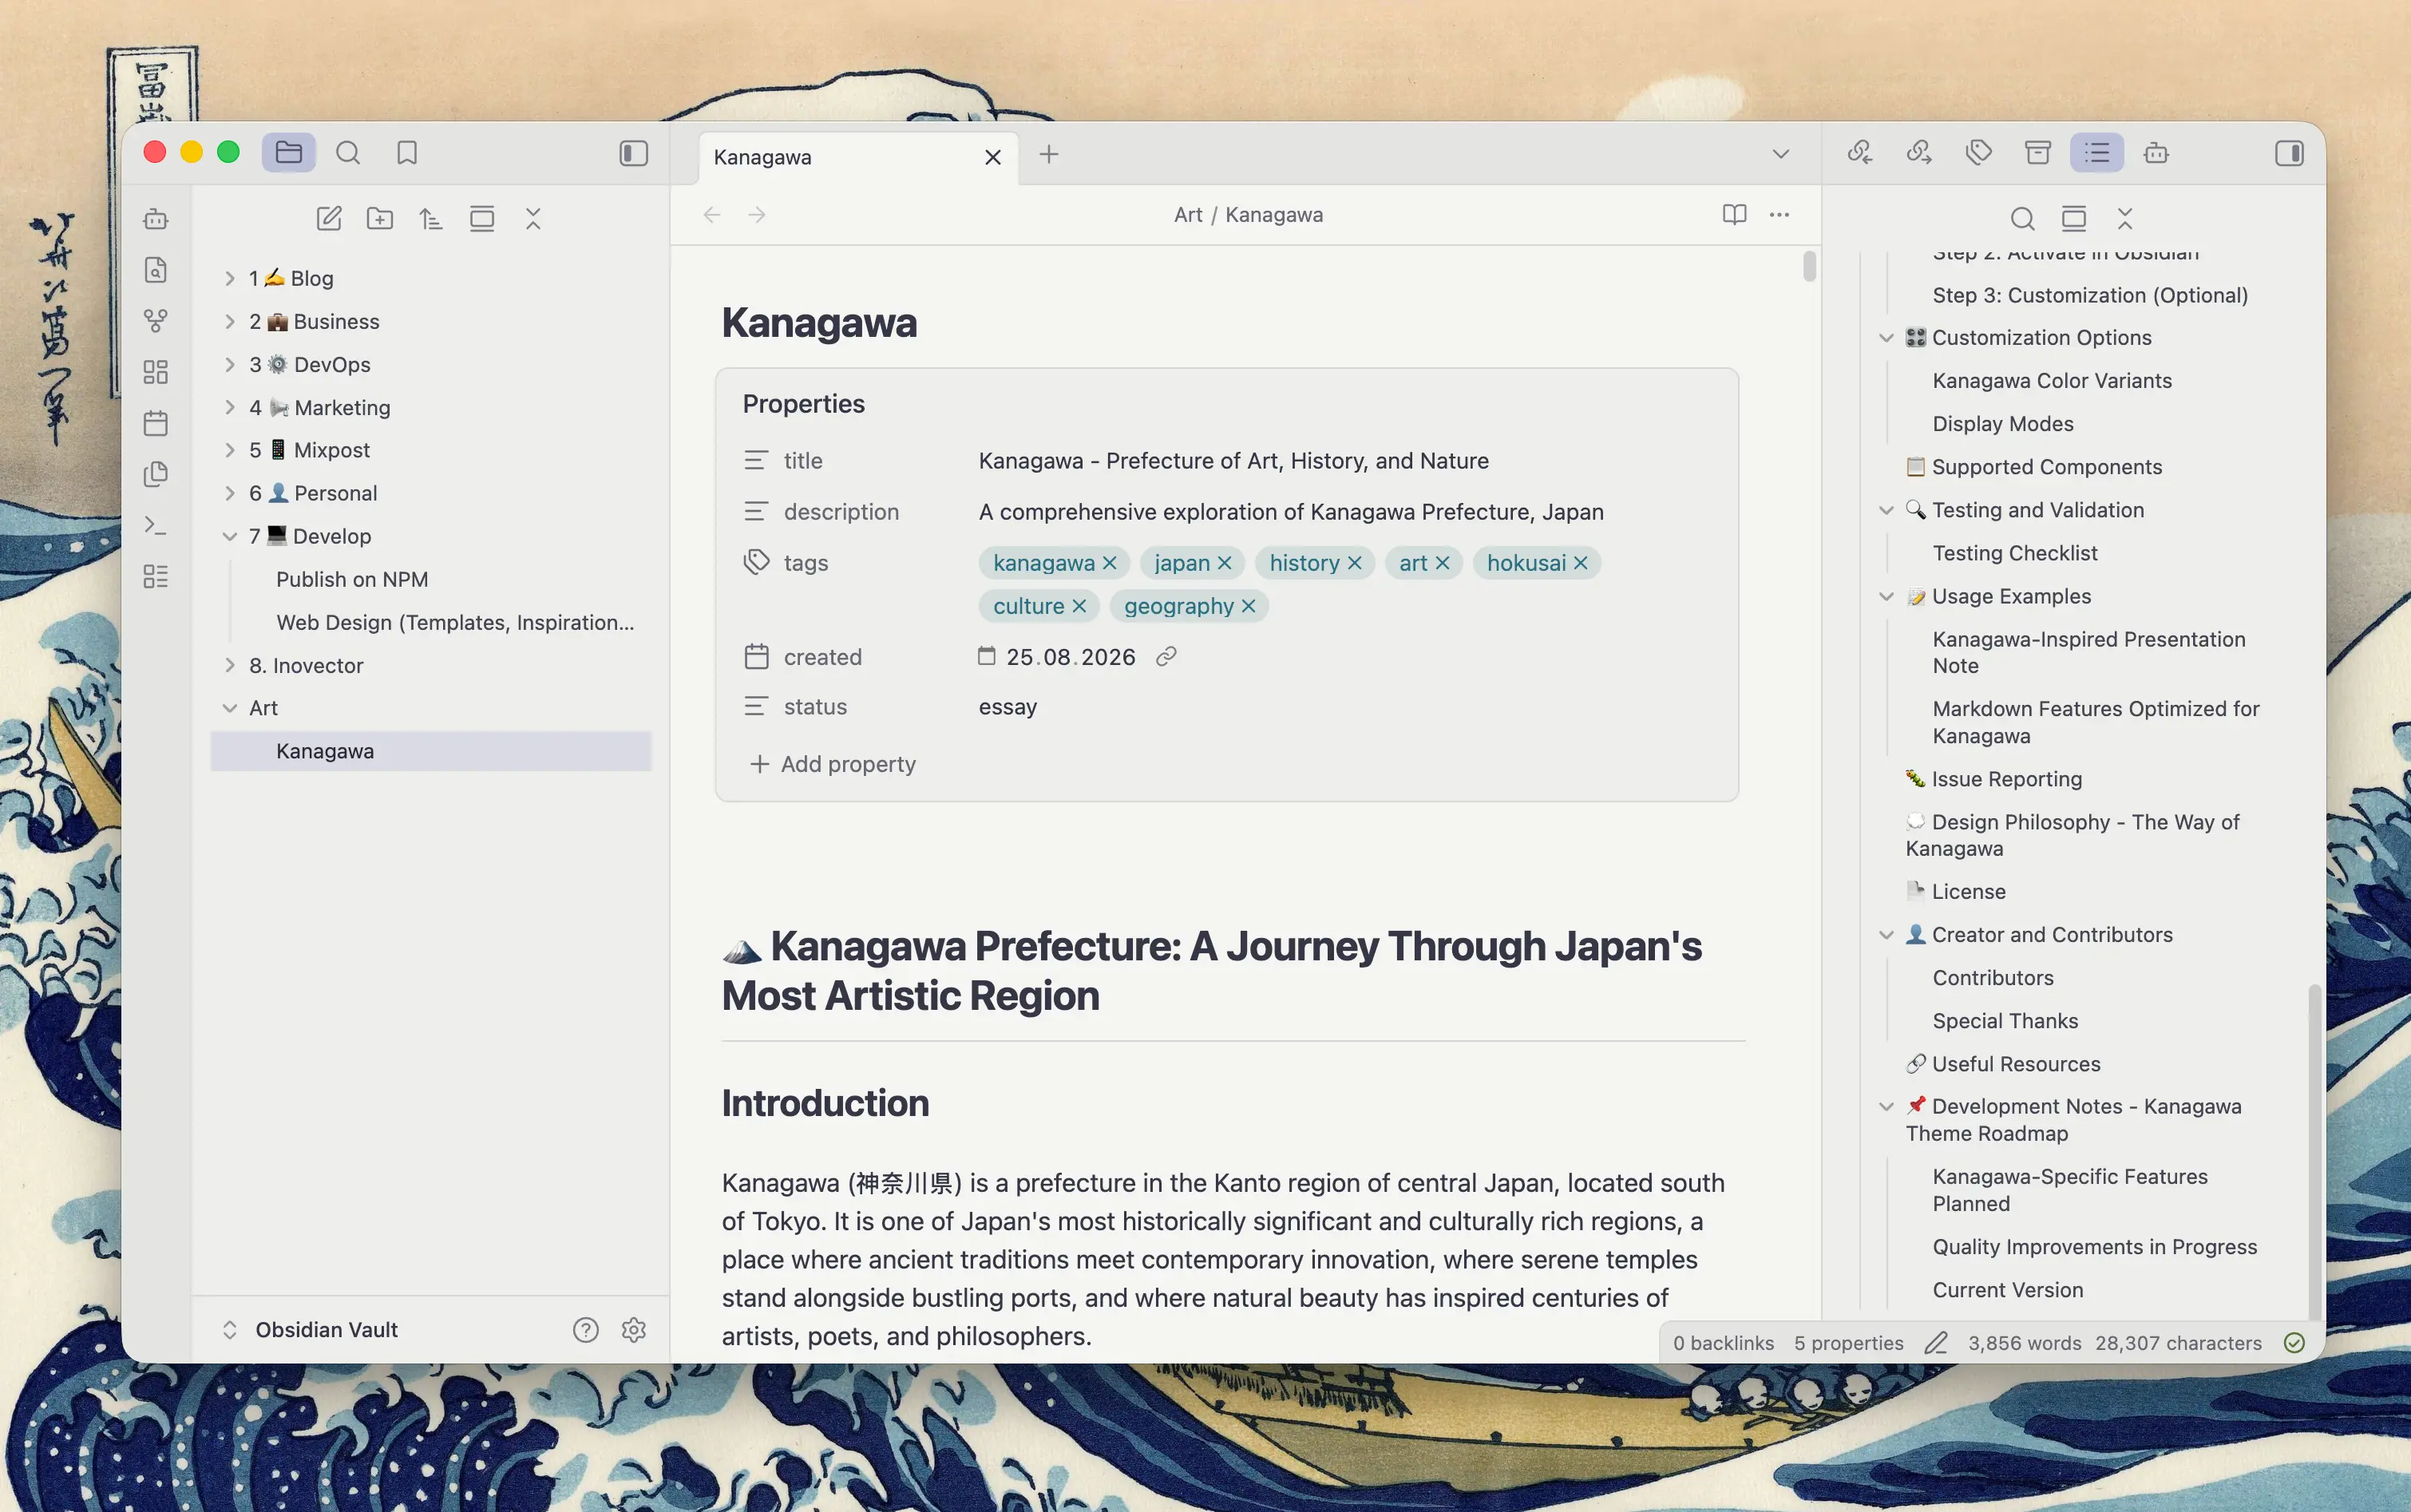Screen dimensions: 2411x1512
Task: Open the tab list dropdown chevron
Action: tap(1781, 154)
